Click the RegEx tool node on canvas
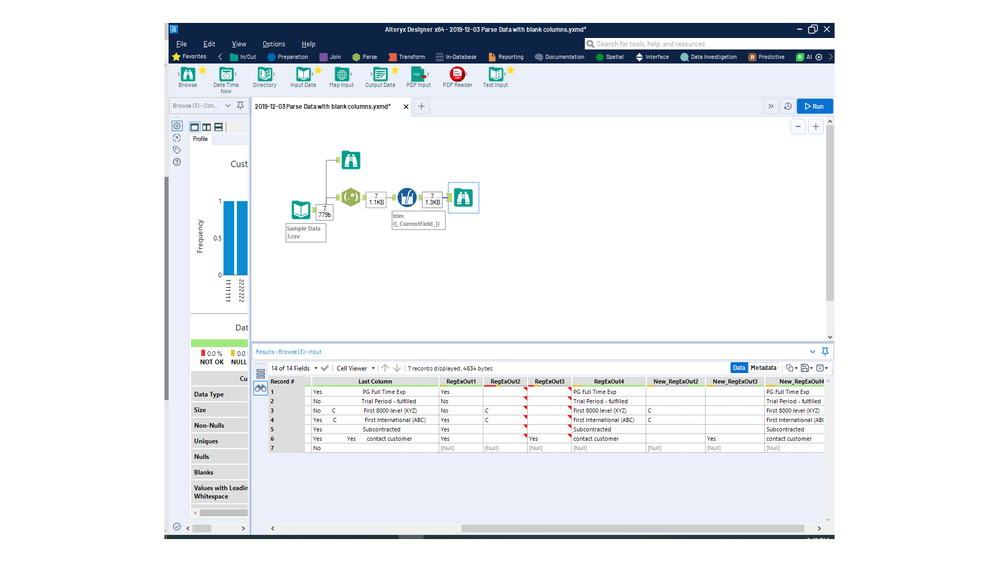This screenshot has height=562, width=999. click(x=350, y=198)
